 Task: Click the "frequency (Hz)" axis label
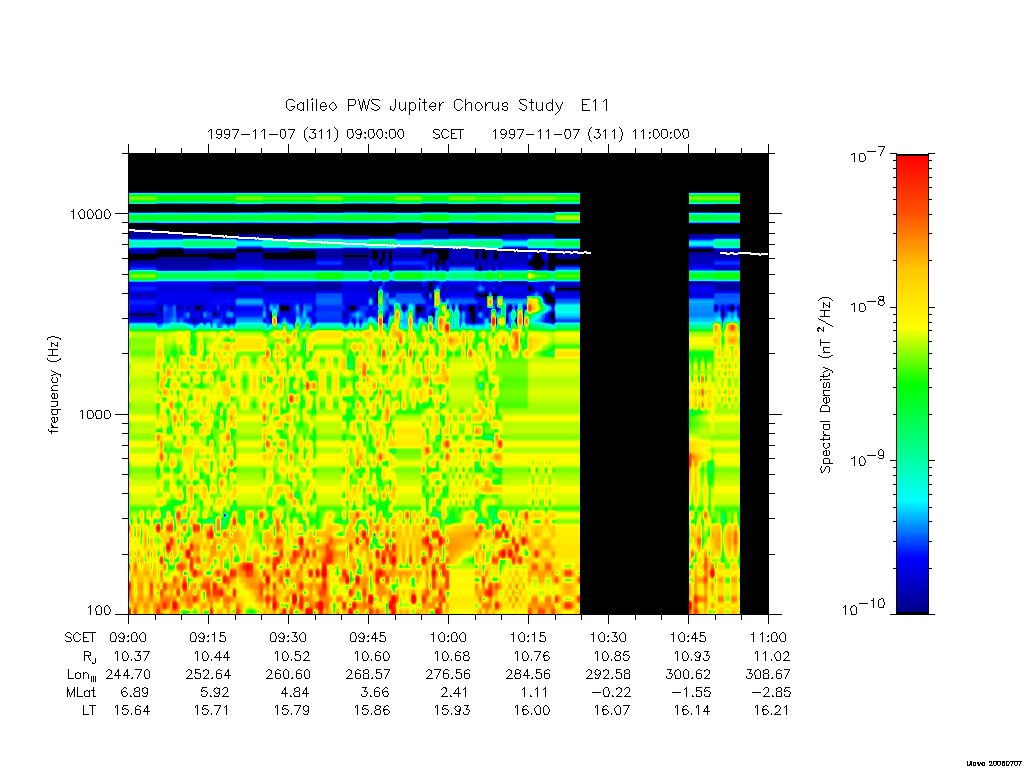pos(54,384)
